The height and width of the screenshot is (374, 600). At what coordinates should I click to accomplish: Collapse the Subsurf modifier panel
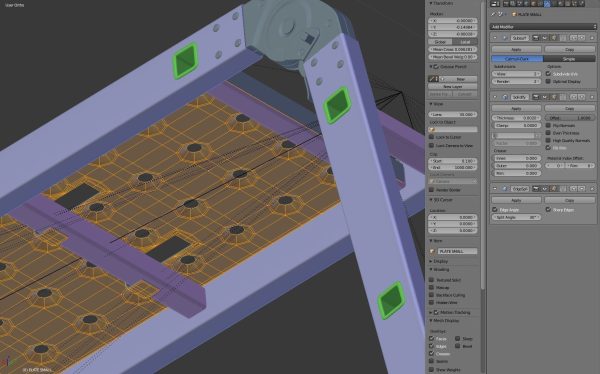tap(495, 38)
